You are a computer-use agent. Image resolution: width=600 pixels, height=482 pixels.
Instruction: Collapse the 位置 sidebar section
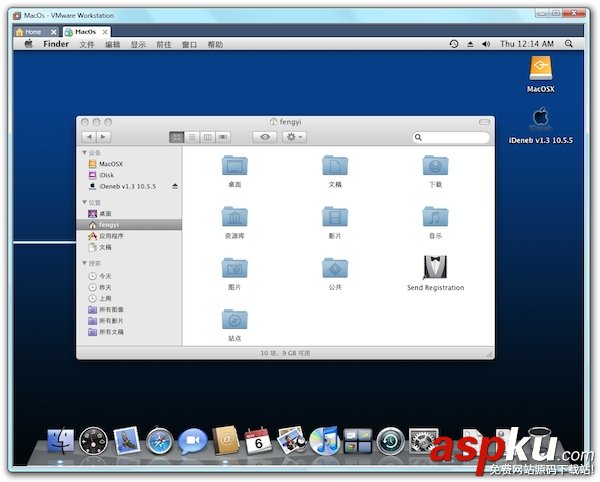pos(85,202)
